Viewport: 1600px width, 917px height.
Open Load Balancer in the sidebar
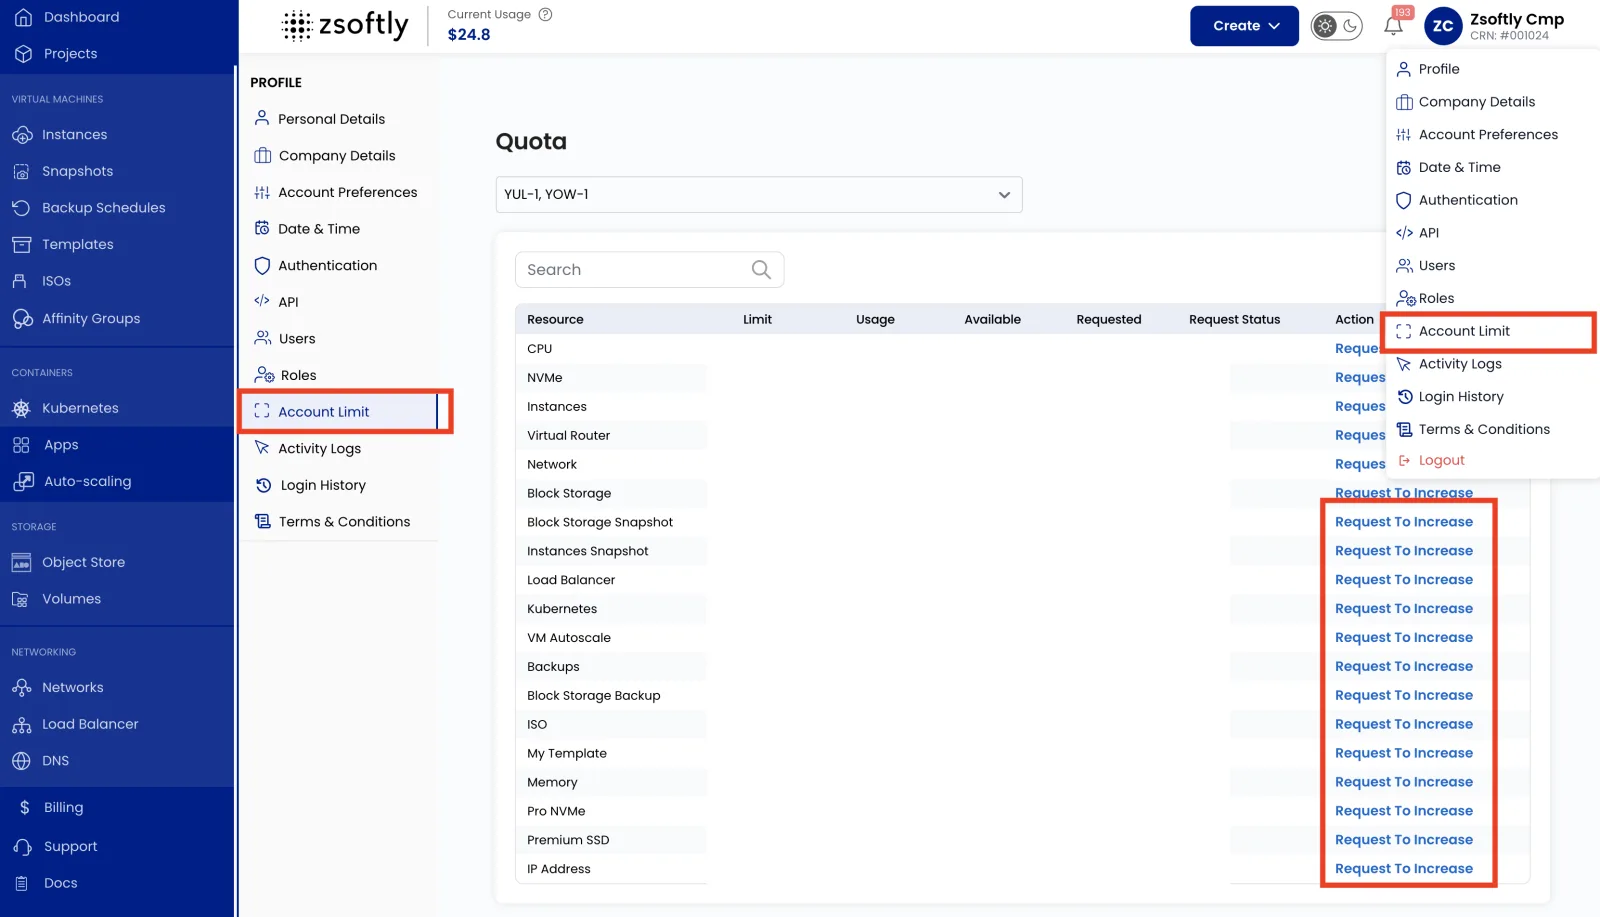coord(75,724)
